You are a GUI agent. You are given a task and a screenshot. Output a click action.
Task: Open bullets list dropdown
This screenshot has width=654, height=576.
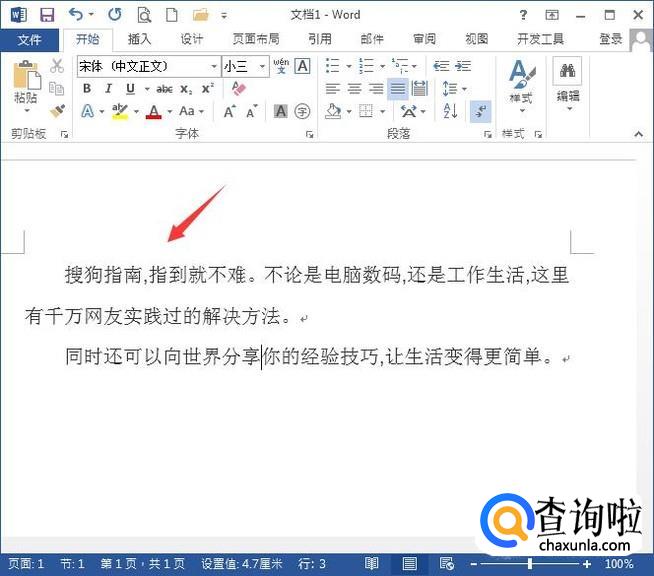coord(349,66)
